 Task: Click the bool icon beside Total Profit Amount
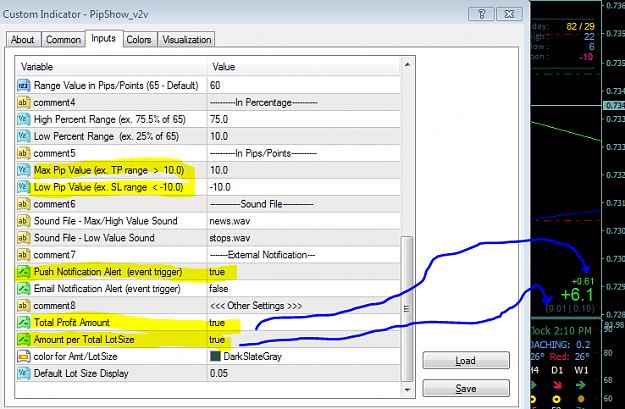(x=24, y=322)
